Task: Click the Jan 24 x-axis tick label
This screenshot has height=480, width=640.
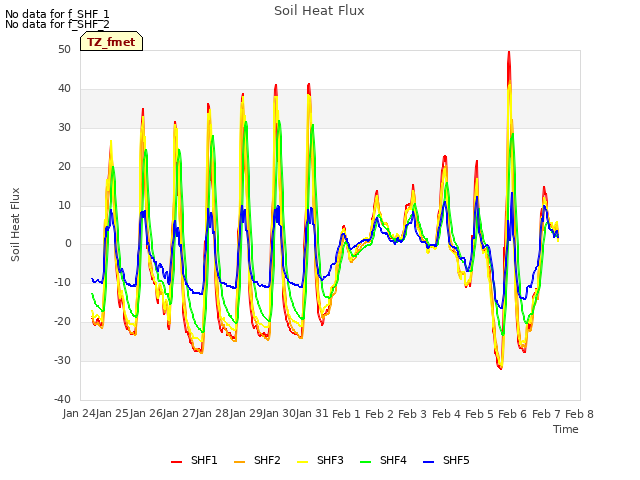Action: (79, 413)
